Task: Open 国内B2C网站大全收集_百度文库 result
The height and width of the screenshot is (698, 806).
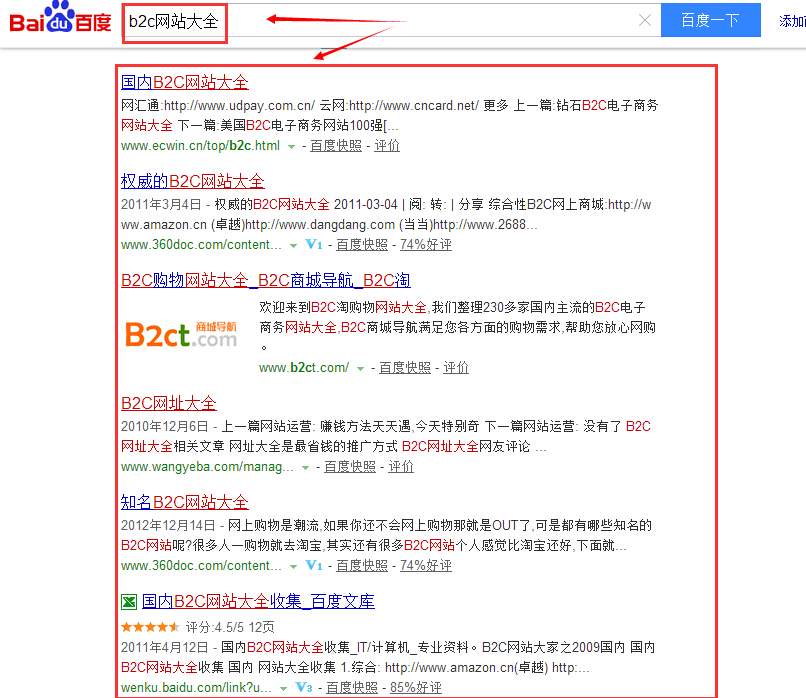Action: (258, 601)
